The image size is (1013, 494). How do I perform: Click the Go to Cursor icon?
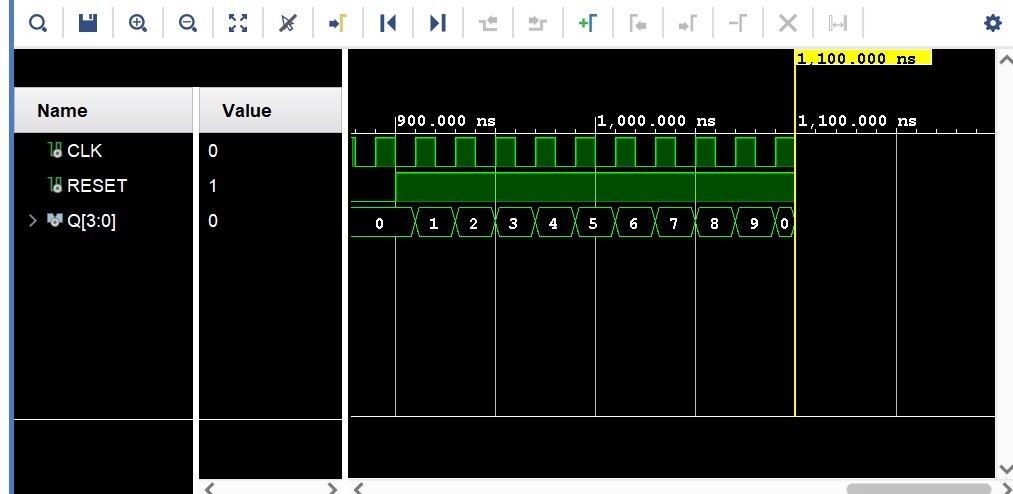337,23
